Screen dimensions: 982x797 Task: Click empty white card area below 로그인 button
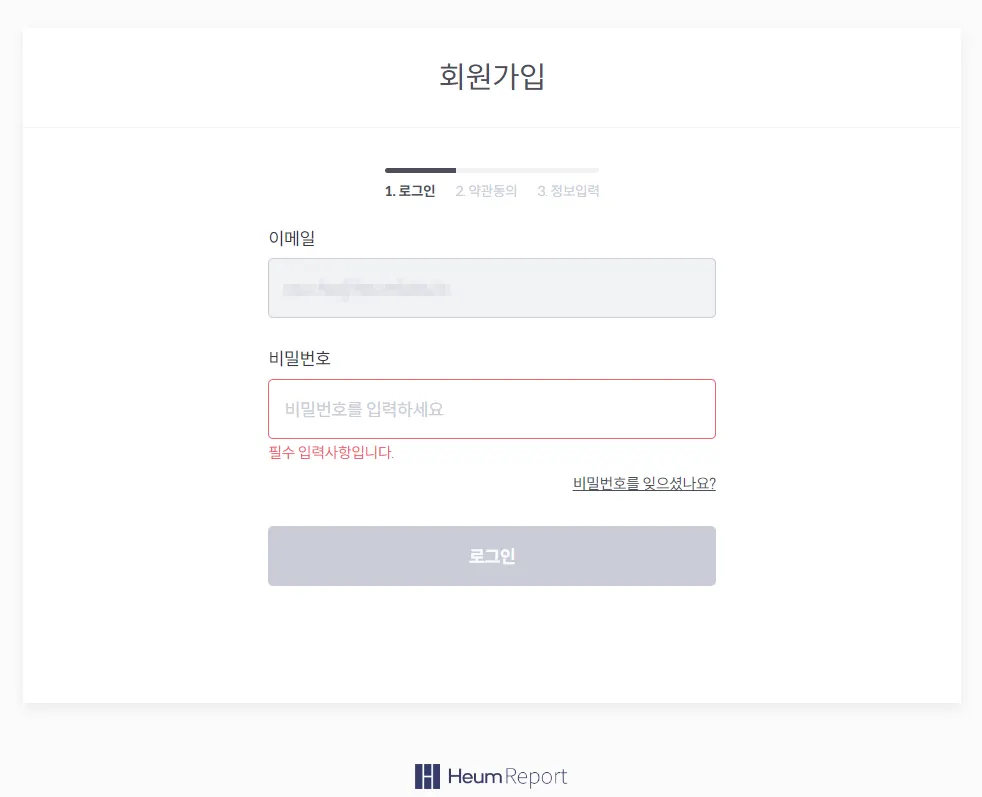[x=491, y=645]
